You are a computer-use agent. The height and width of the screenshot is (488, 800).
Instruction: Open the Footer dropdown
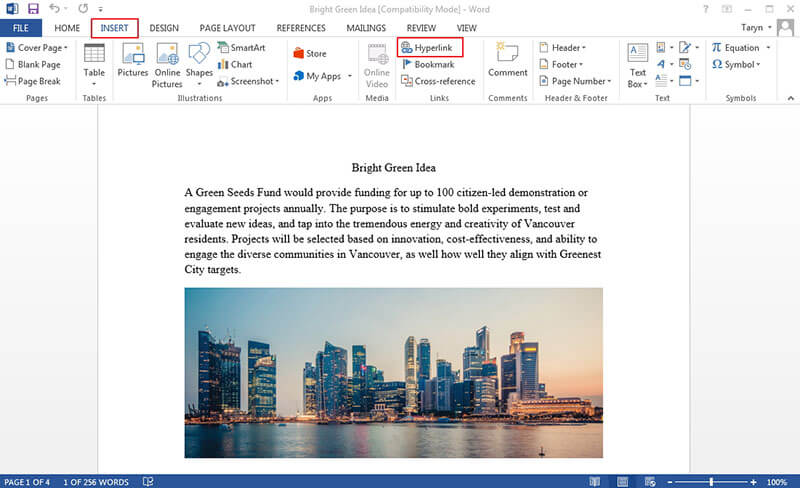coord(561,64)
